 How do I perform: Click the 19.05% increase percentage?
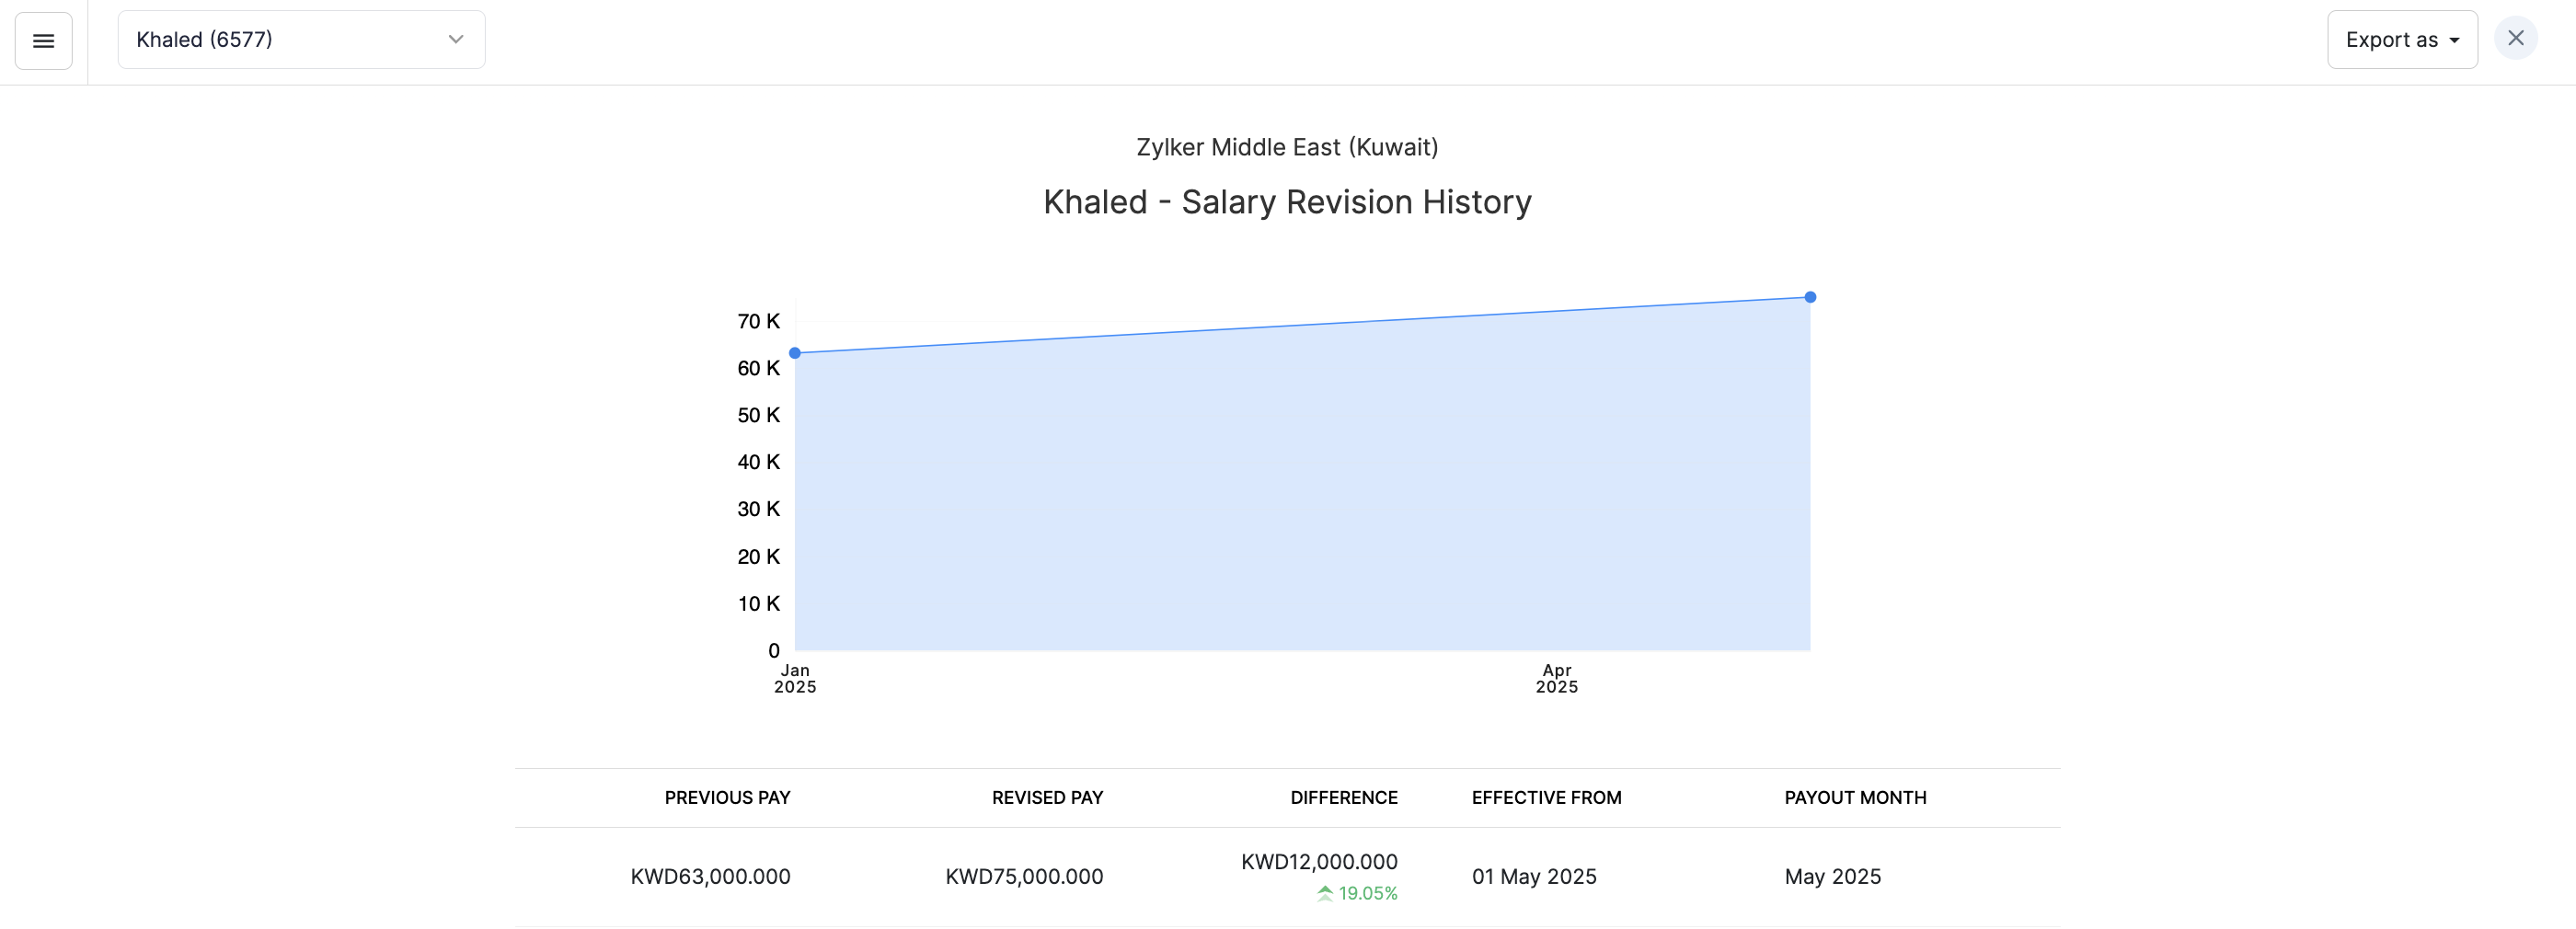click(x=1367, y=893)
